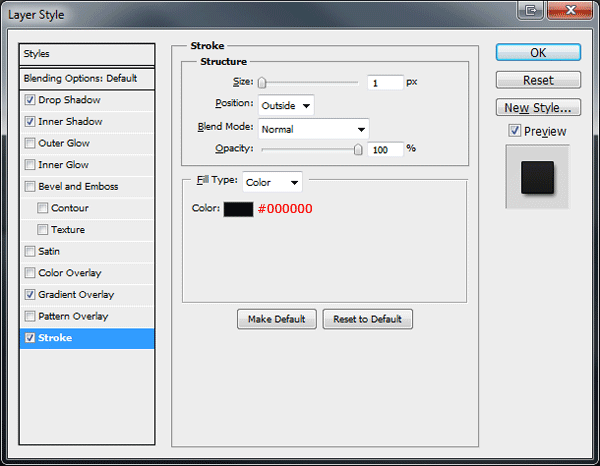
Task: Toggle the Drop Shadow checkbox
Action: 30,100
